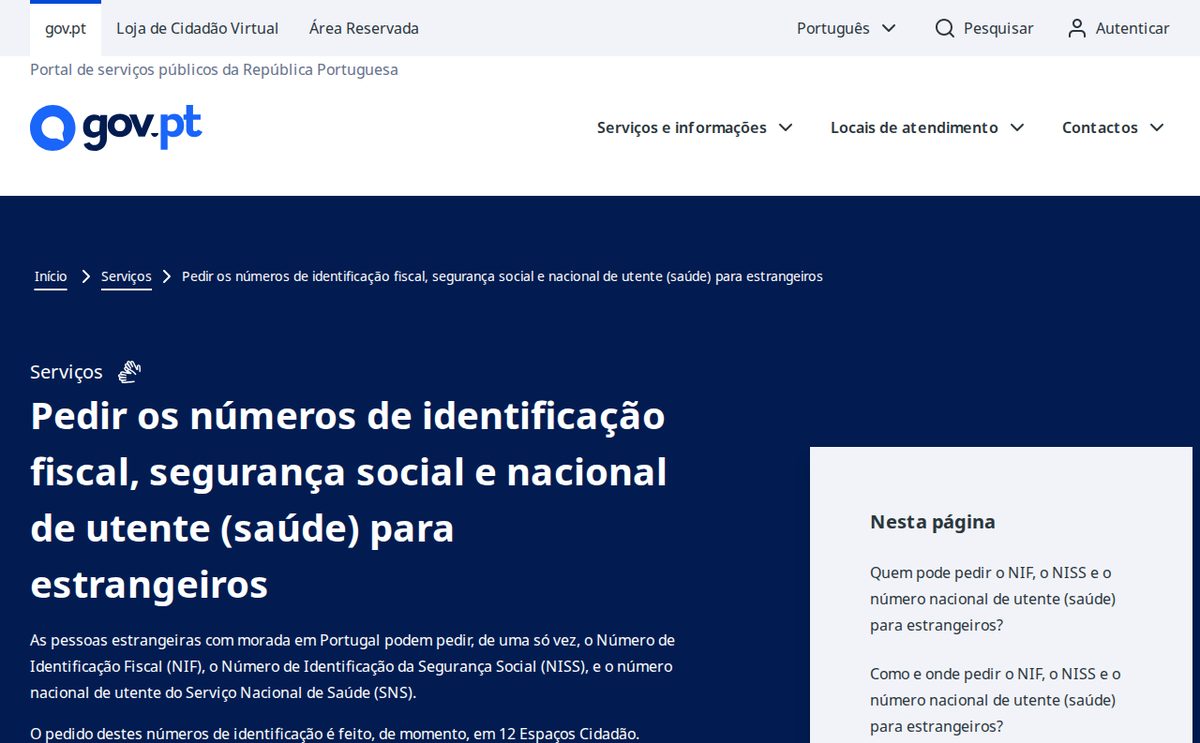Click the user profile icon beside Autenticar
Viewport: 1200px width, 743px height.
(x=1077, y=28)
